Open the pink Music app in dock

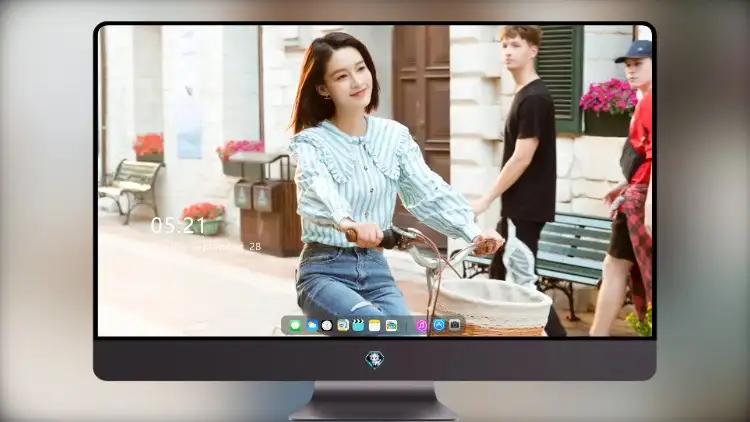[421, 326]
